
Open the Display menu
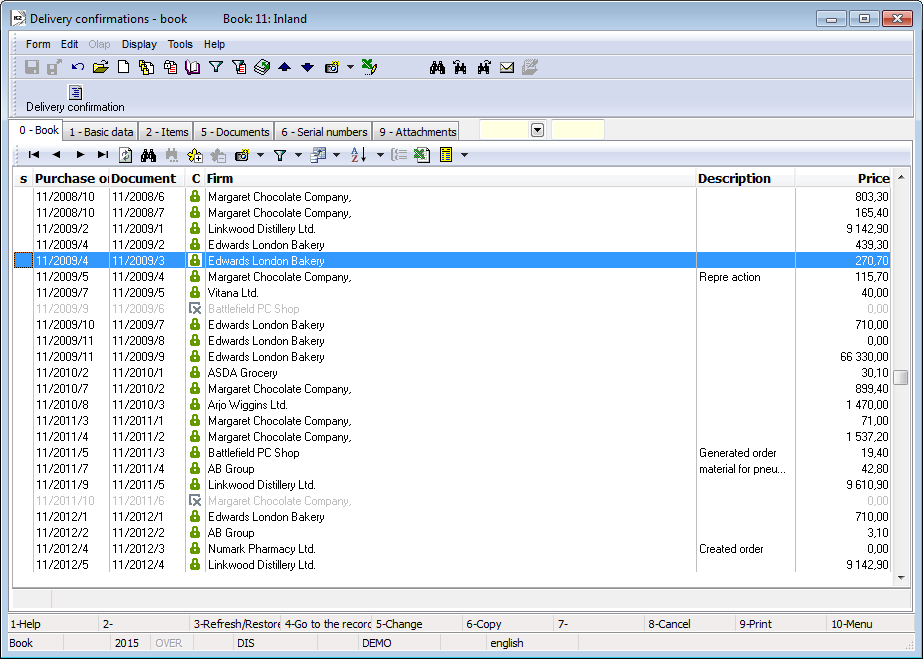coord(139,44)
